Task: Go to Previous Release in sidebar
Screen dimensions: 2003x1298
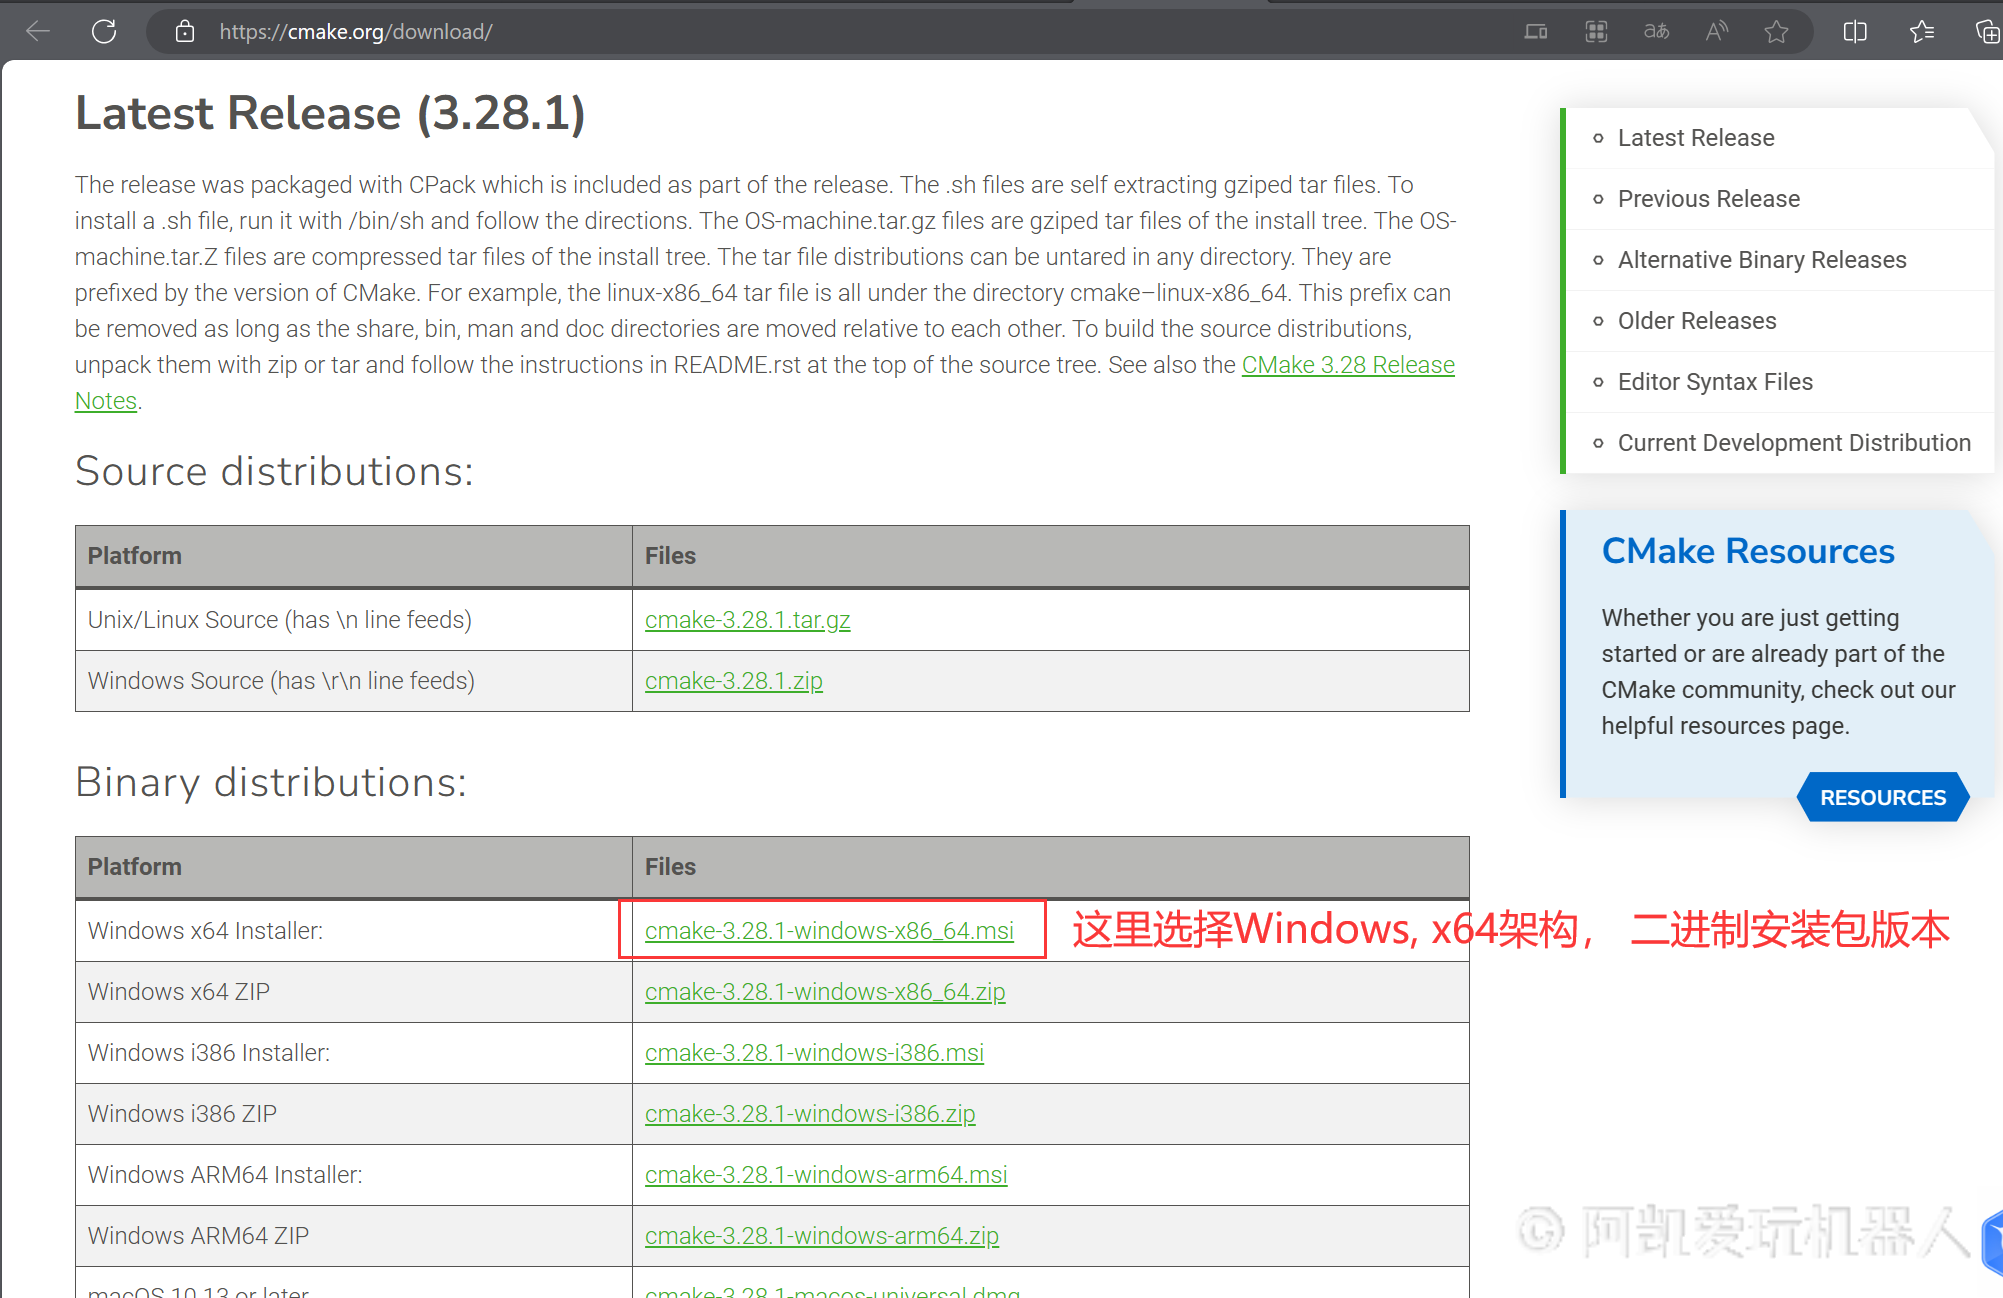Action: click(1709, 199)
